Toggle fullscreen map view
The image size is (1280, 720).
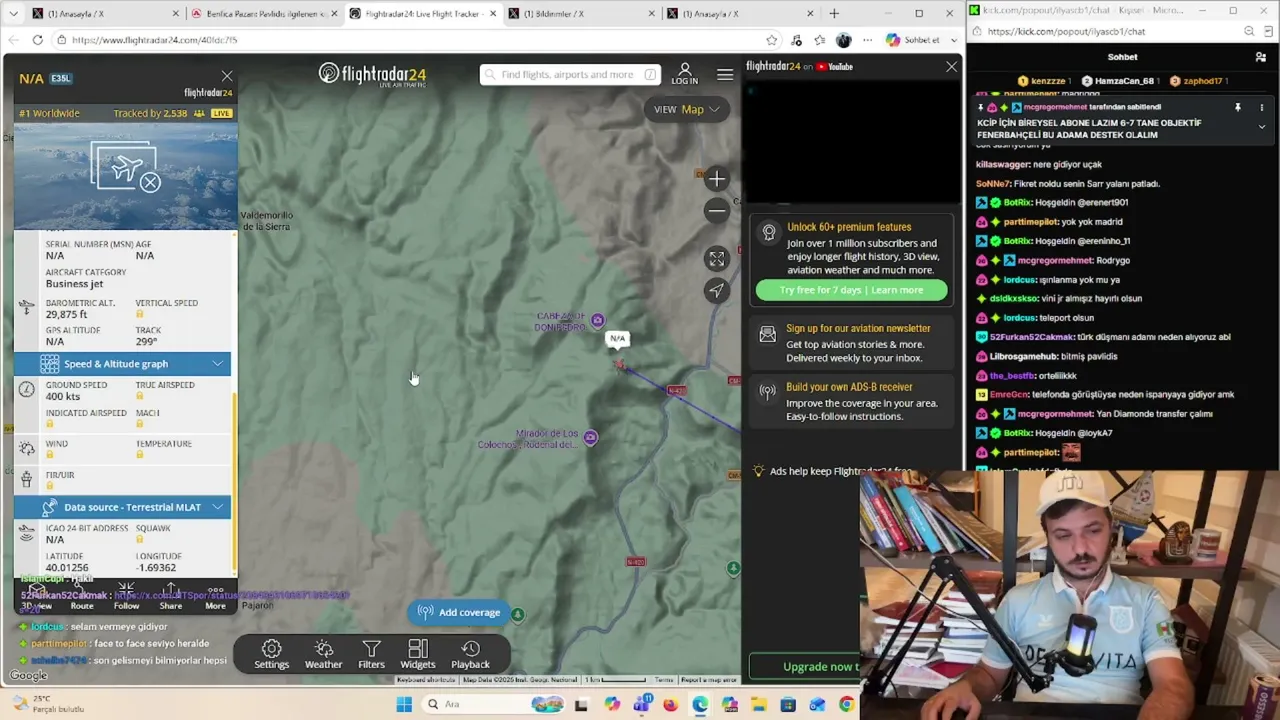(716, 259)
